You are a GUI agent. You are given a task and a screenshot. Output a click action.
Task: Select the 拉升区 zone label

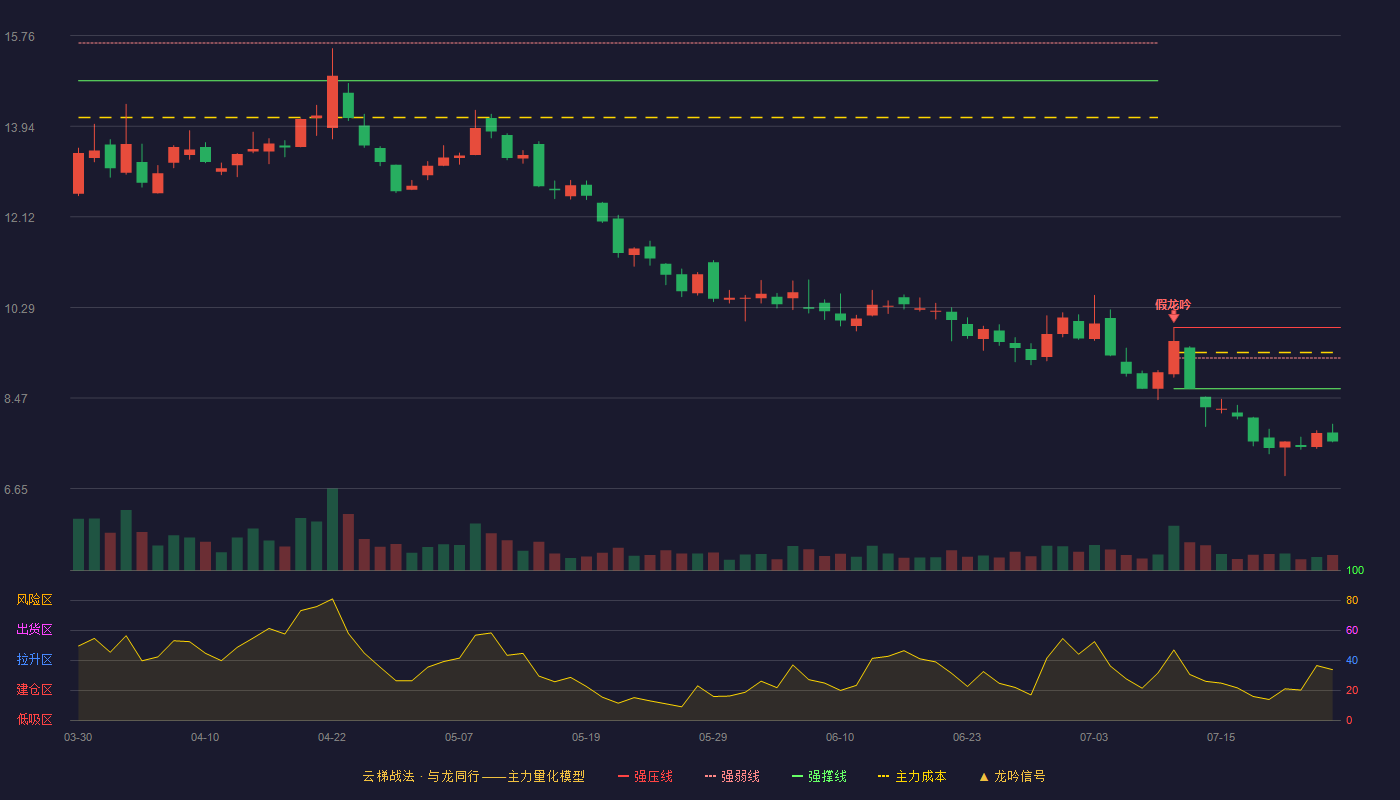pos(34,660)
